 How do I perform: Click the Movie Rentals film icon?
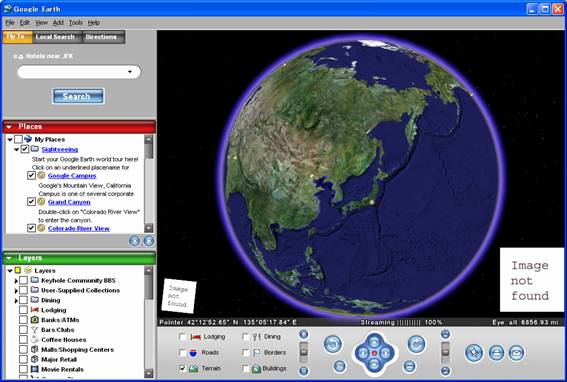pyautogui.click(x=34, y=369)
